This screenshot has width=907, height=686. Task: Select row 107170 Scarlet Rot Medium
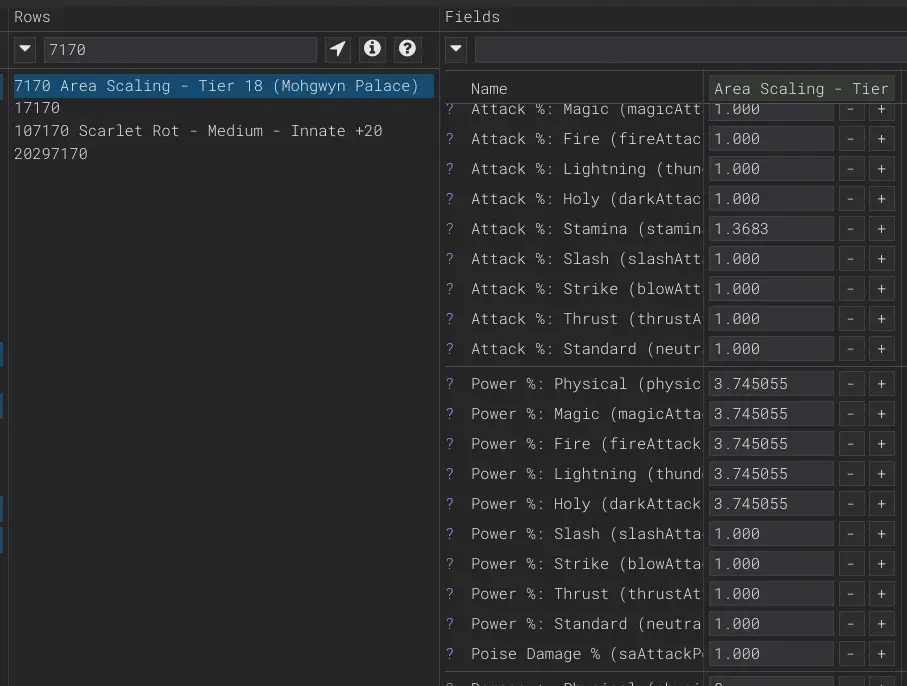198,131
